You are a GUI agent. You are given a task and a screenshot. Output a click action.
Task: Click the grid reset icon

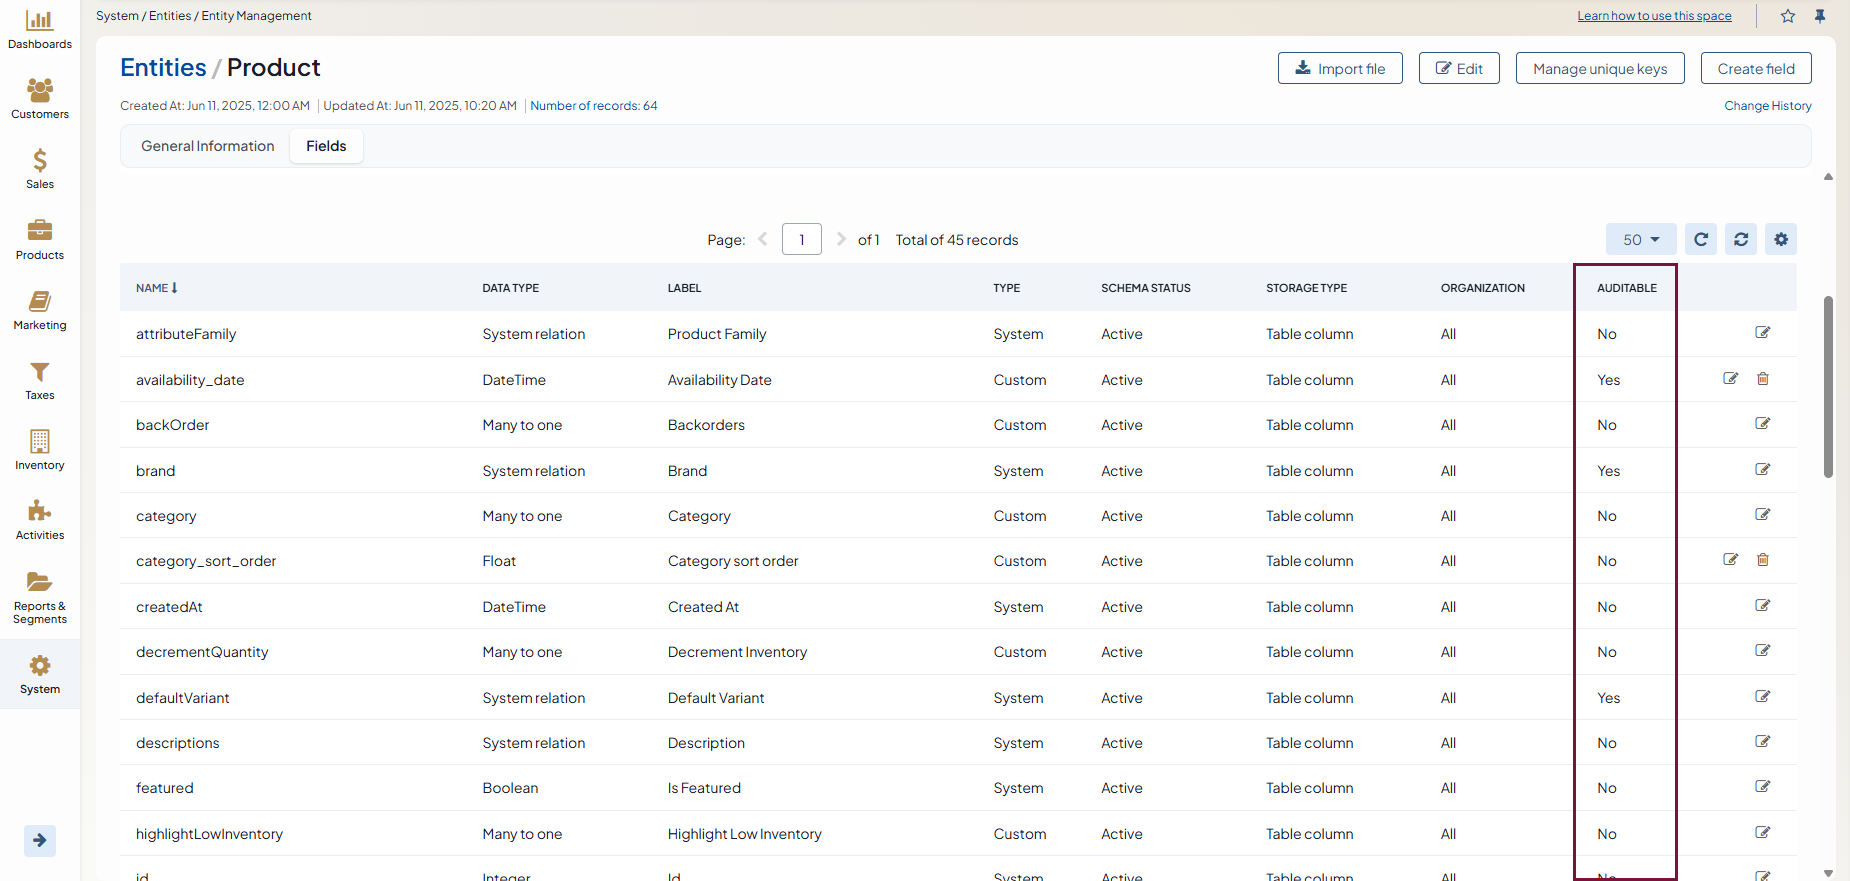1740,240
